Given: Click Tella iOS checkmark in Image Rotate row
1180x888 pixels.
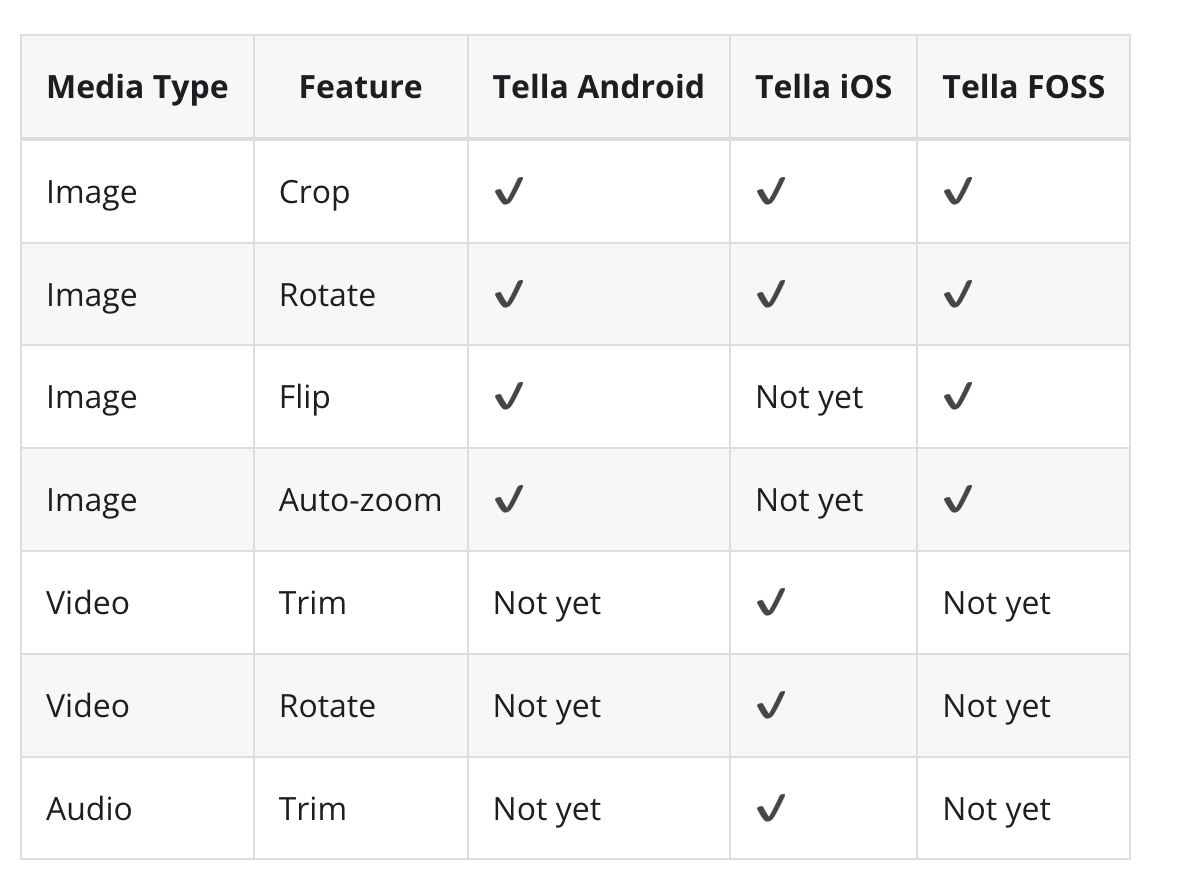Looking at the screenshot, I should [x=771, y=294].
